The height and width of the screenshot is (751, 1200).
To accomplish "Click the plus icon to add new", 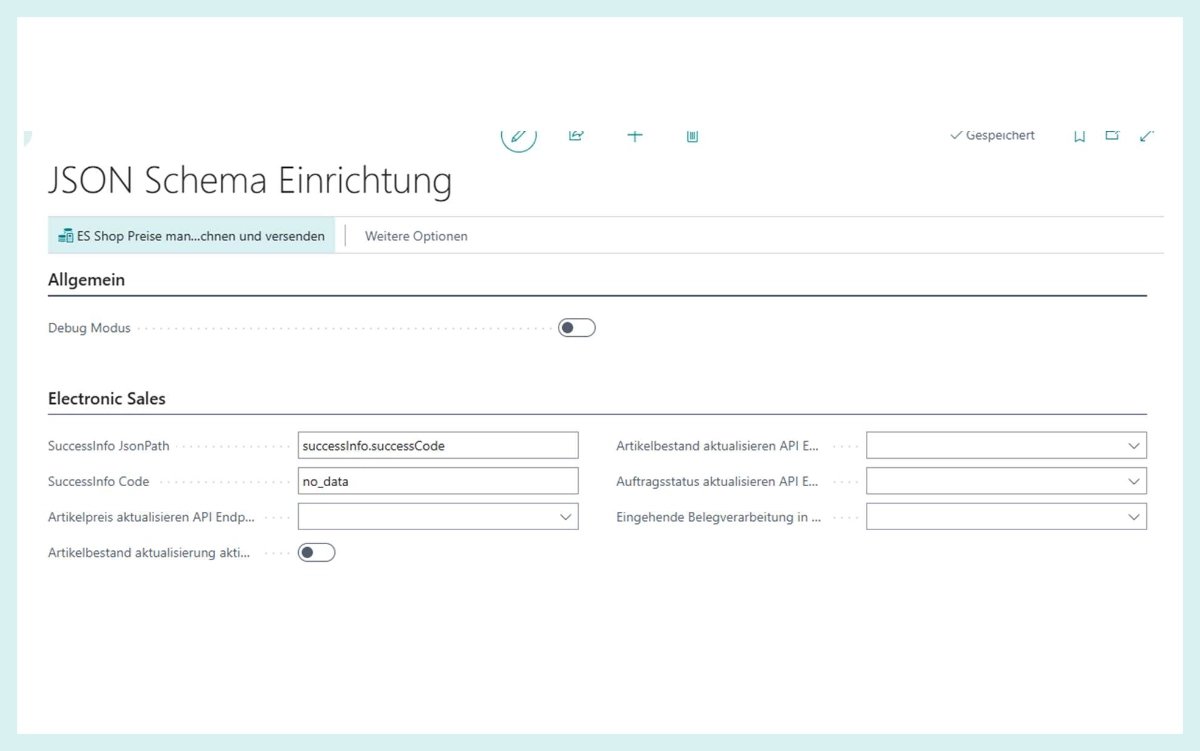I will click(x=635, y=136).
